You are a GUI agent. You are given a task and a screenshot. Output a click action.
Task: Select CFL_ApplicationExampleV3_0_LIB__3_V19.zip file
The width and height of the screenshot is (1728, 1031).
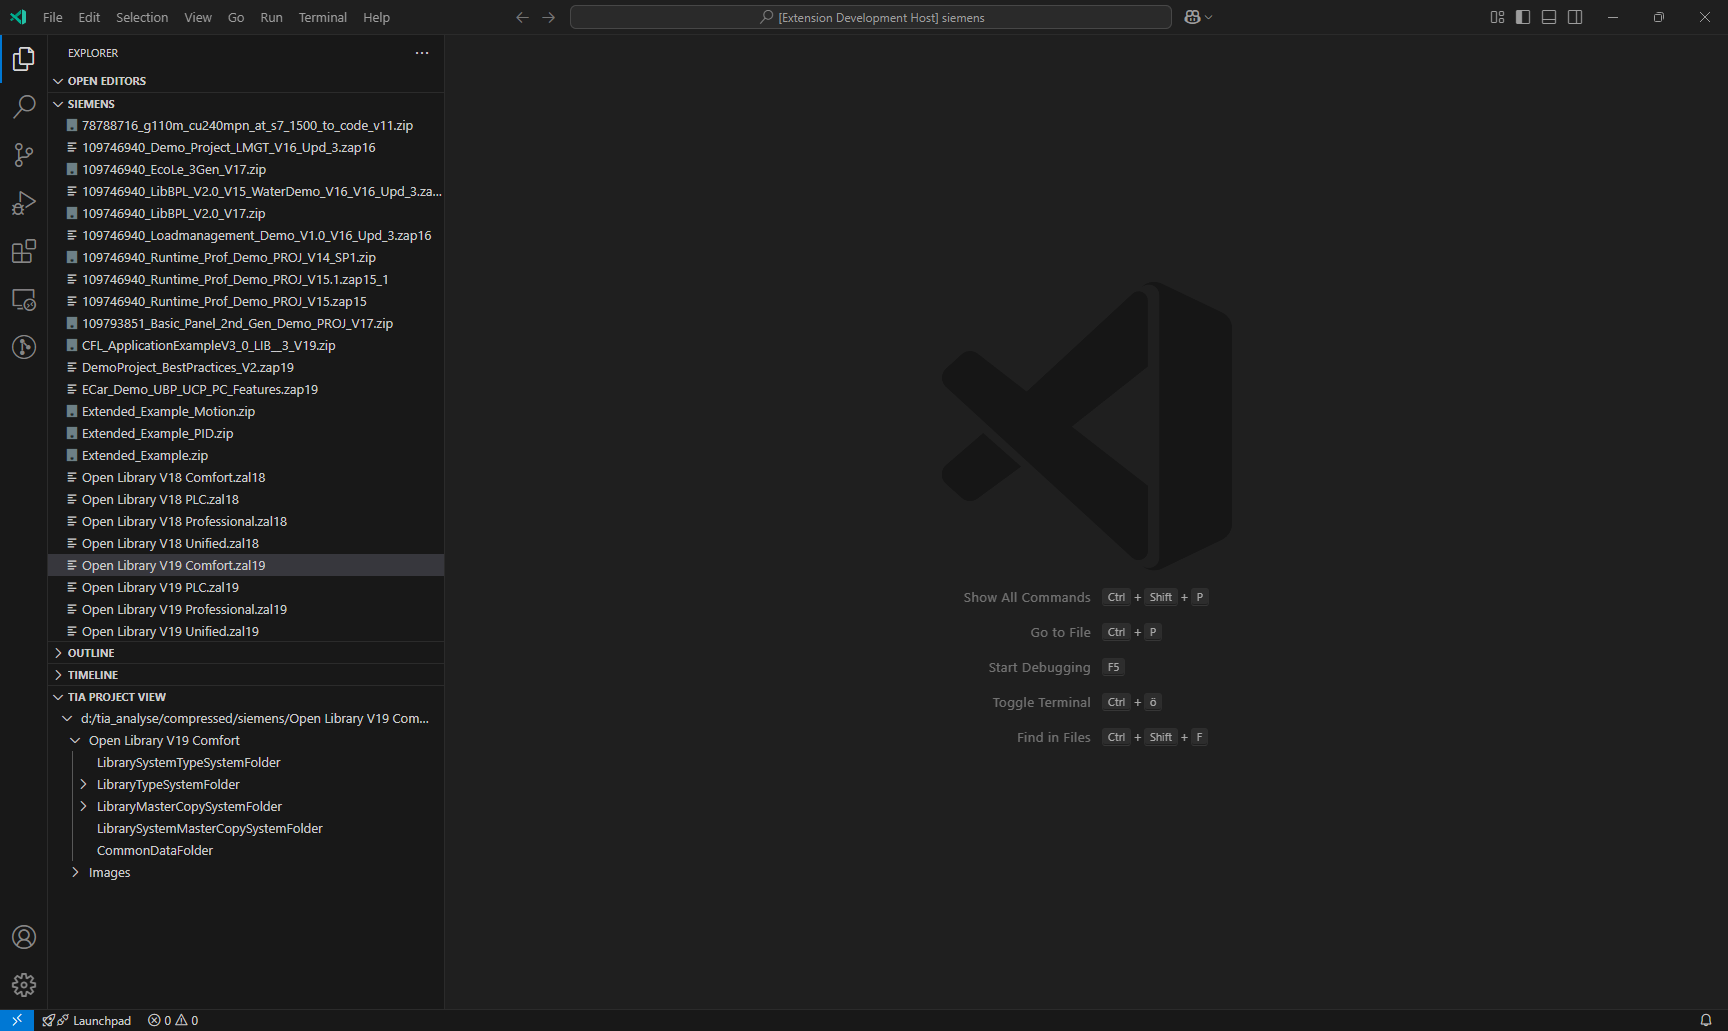click(246, 345)
